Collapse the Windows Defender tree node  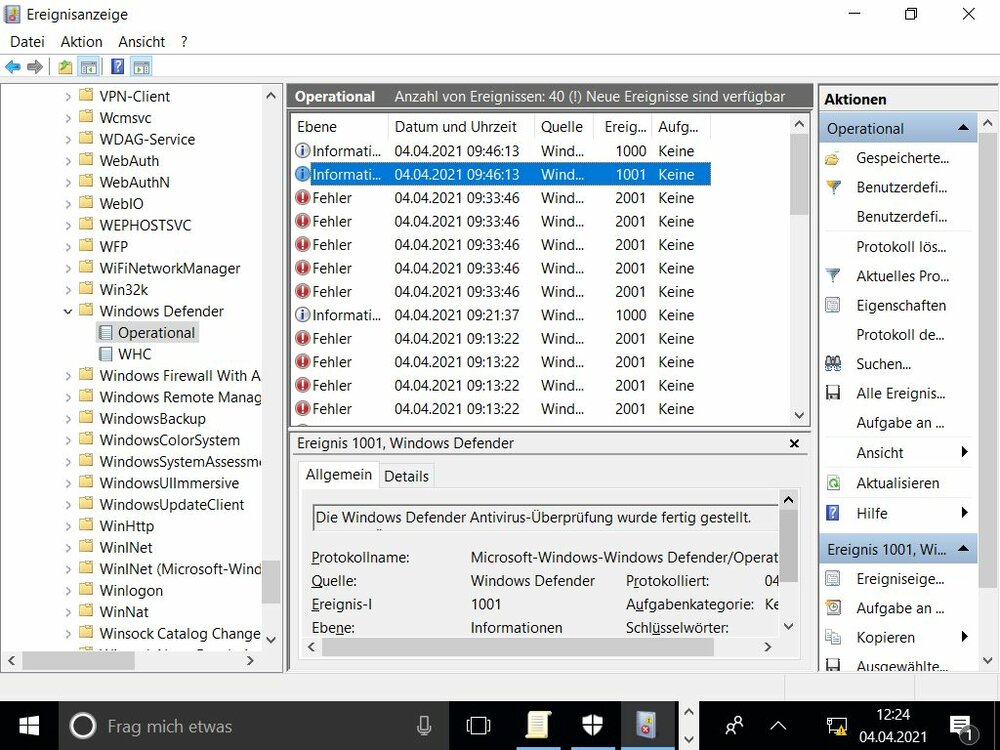tap(68, 312)
